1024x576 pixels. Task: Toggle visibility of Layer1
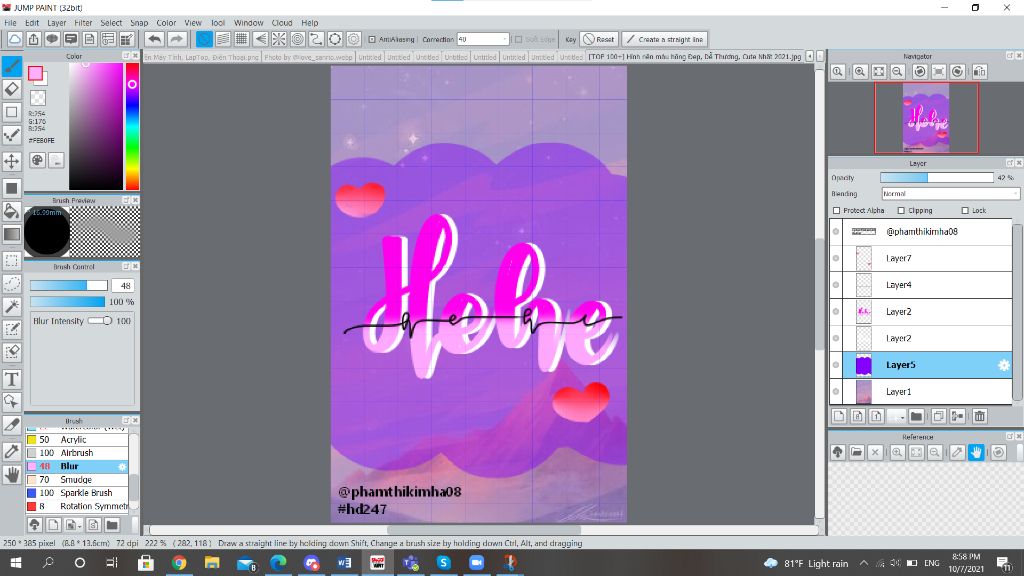pyautogui.click(x=836, y=392)
